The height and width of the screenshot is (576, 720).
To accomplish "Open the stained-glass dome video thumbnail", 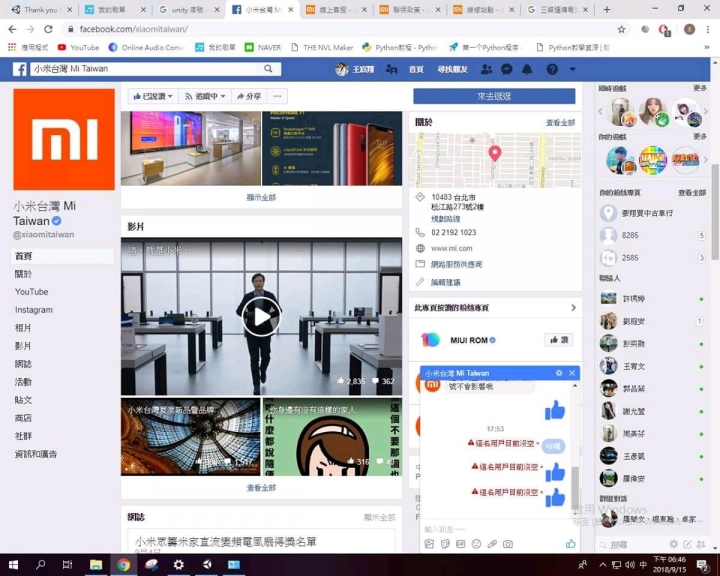I will coord(191,437).
